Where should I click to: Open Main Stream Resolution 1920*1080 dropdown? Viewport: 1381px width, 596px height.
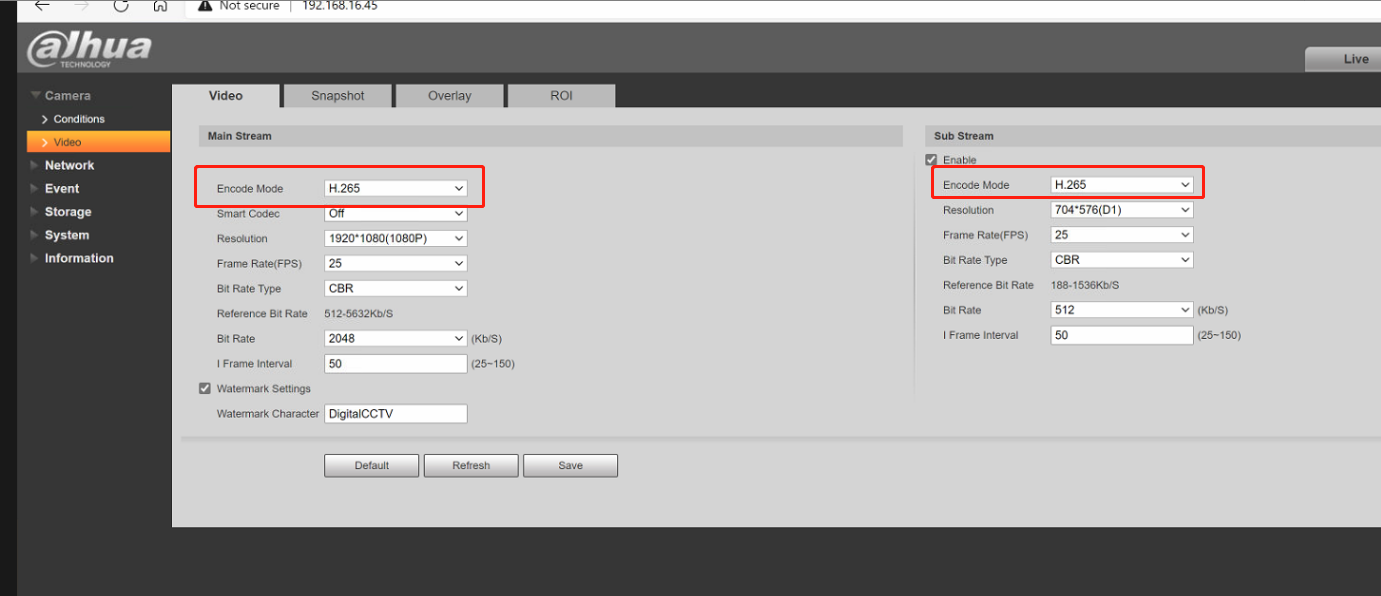[396, 238]
